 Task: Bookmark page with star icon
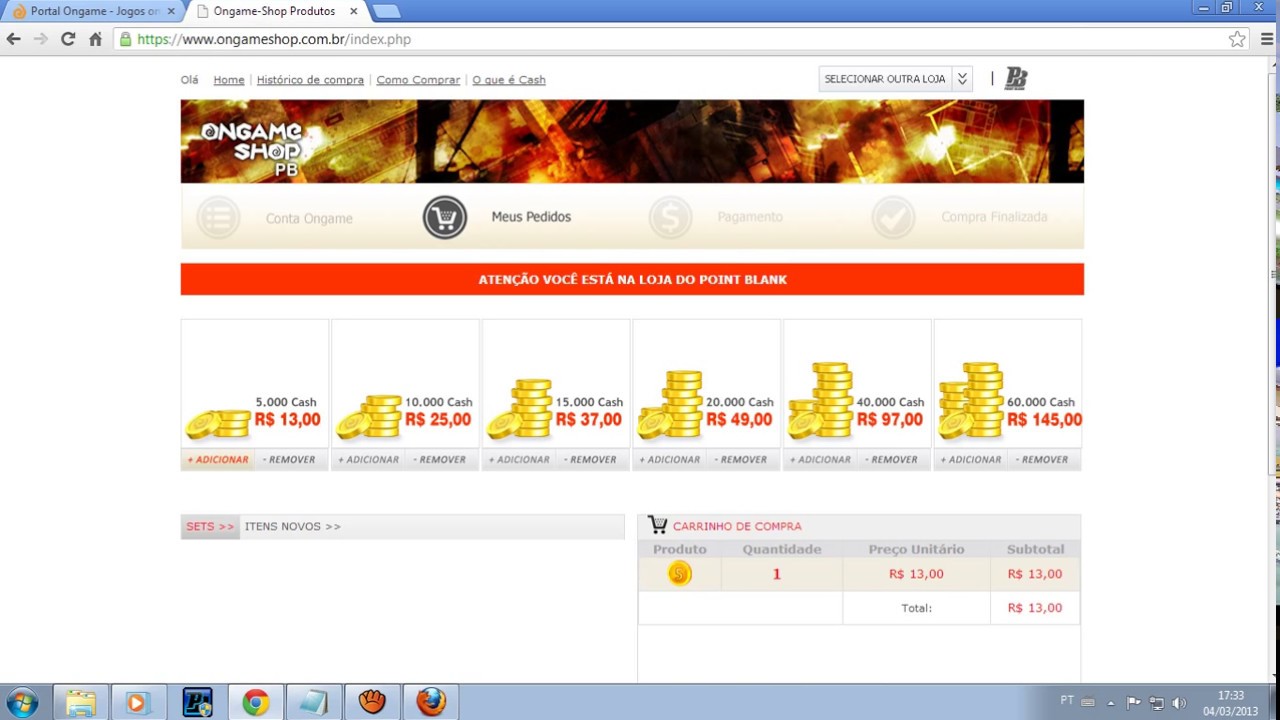click(x=1237, y=39)
